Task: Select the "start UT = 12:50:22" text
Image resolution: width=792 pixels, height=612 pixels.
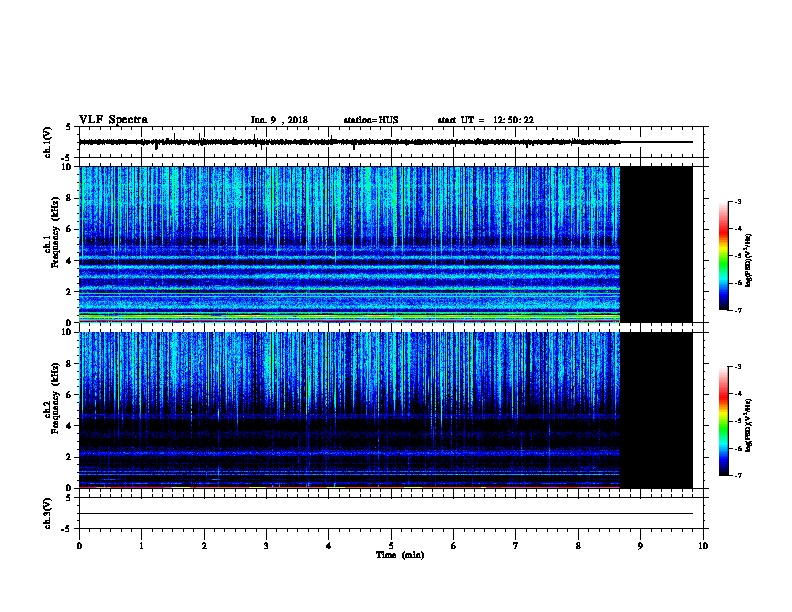Action: (485, 120)
